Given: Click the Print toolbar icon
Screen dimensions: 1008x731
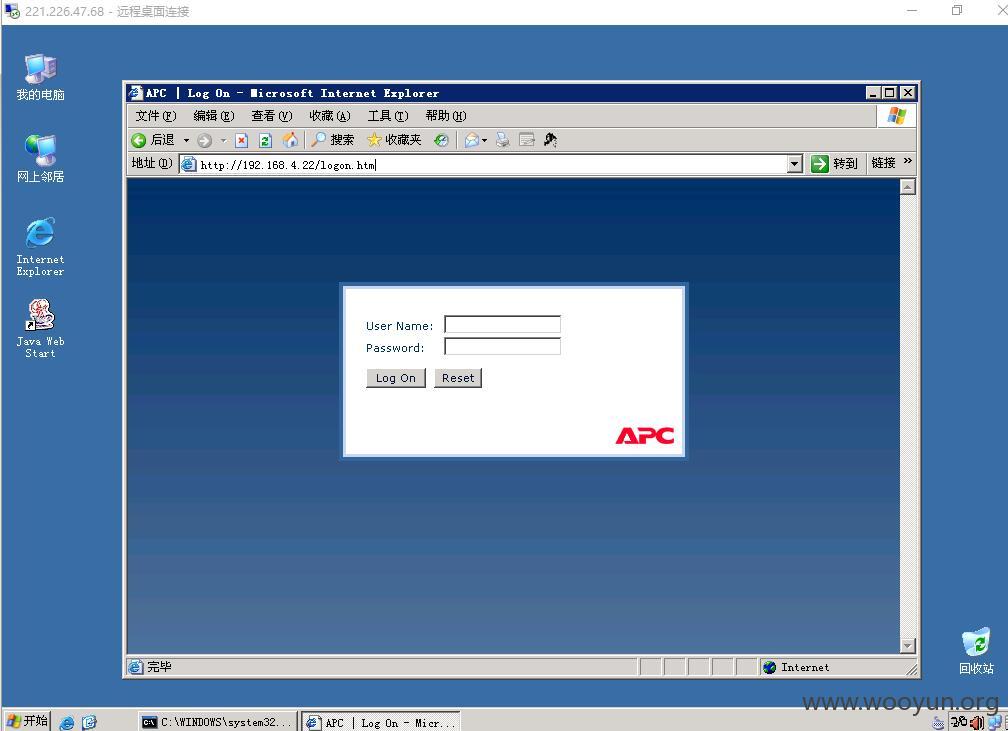Looking at the screenshot, I should [503, 140].
